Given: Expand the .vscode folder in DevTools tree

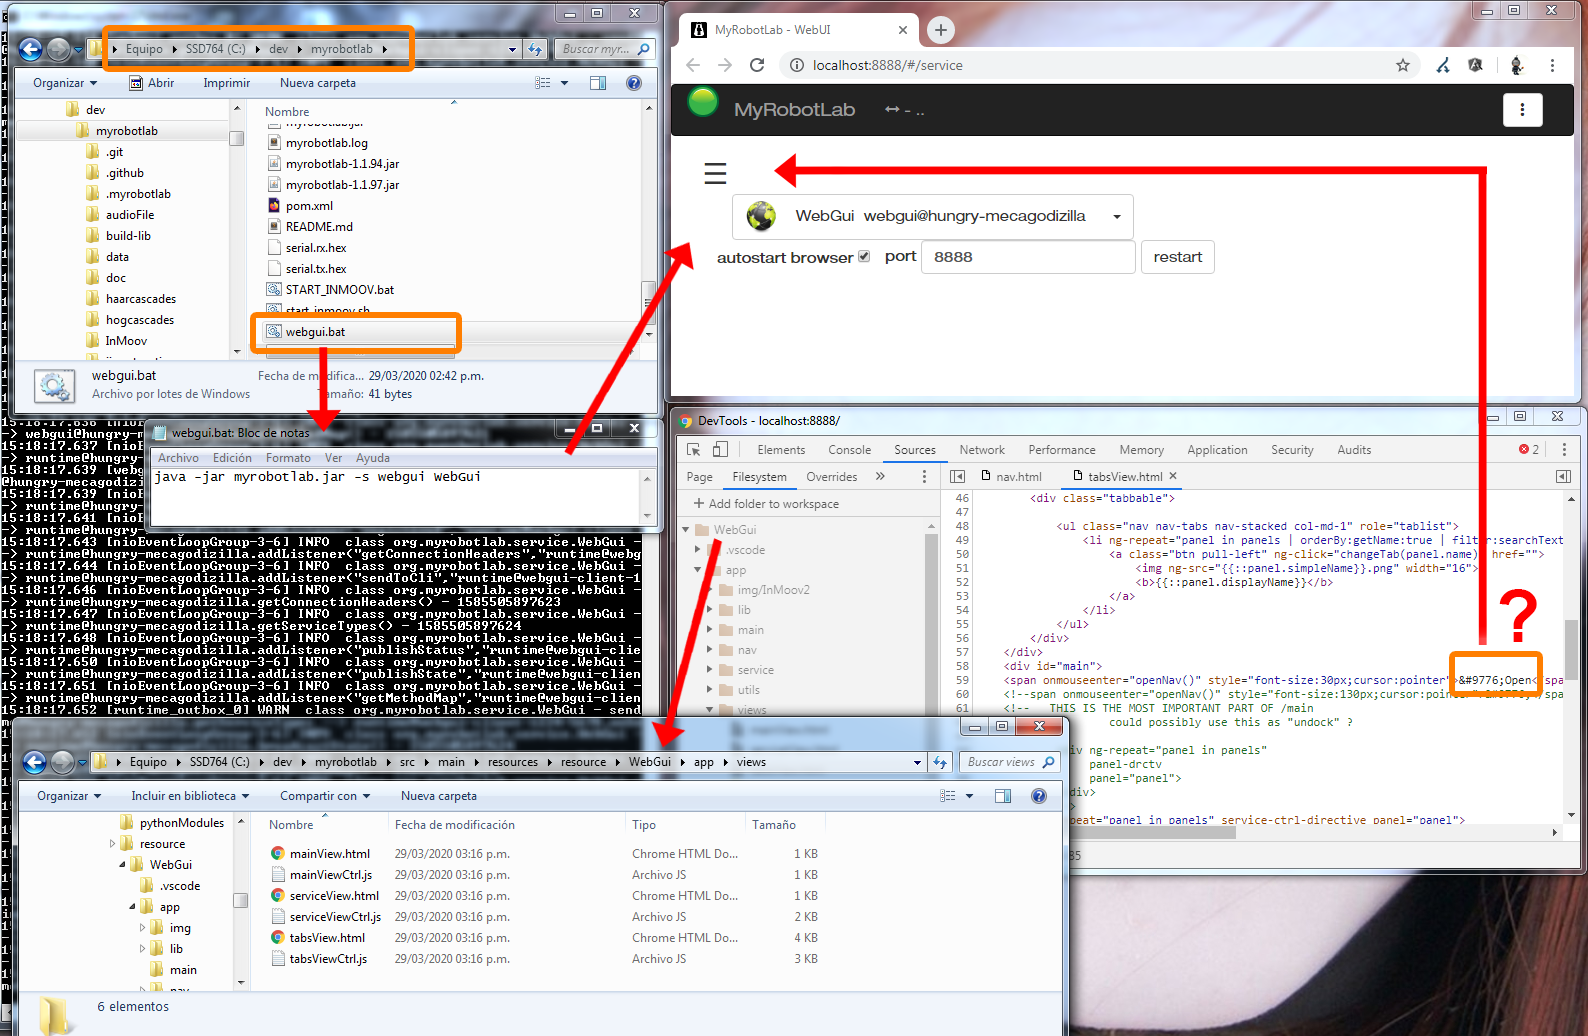Looking at the screenshot, I should [x=698, y=550].
